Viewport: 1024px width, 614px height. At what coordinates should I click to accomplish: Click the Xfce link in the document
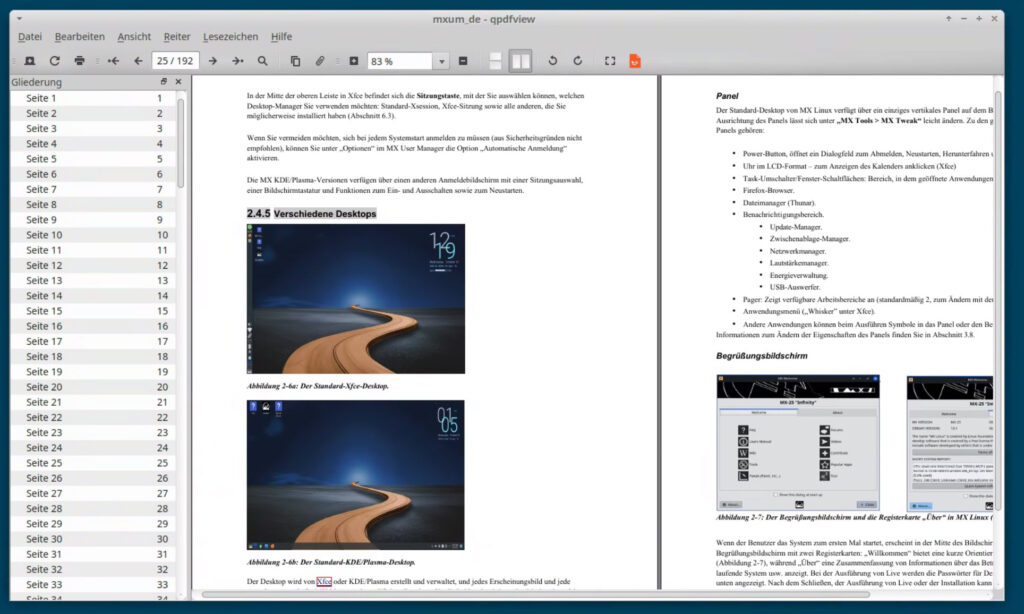[x=324, y=581]
